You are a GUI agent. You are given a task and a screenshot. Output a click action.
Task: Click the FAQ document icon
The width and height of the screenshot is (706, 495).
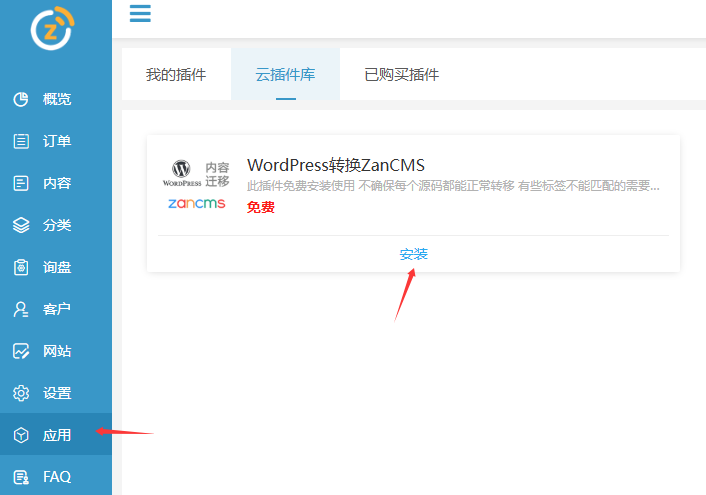21,477
